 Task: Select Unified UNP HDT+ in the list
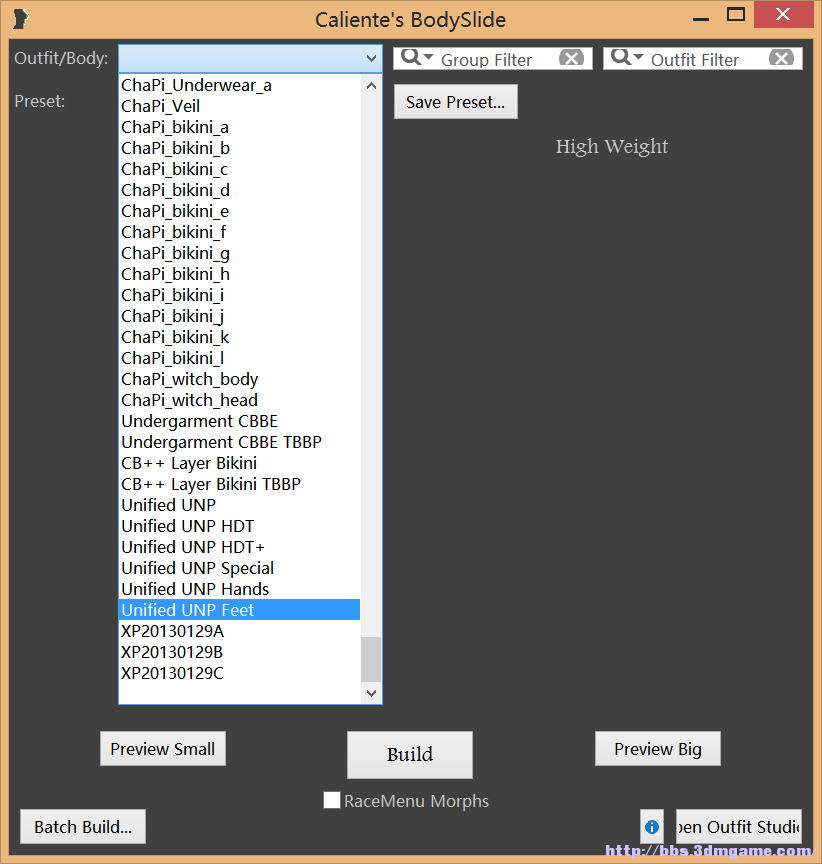[240, 547]
